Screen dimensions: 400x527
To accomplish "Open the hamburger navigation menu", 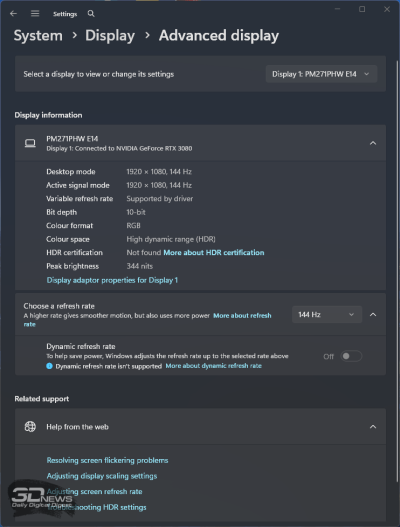I will (x=35, y=13).
